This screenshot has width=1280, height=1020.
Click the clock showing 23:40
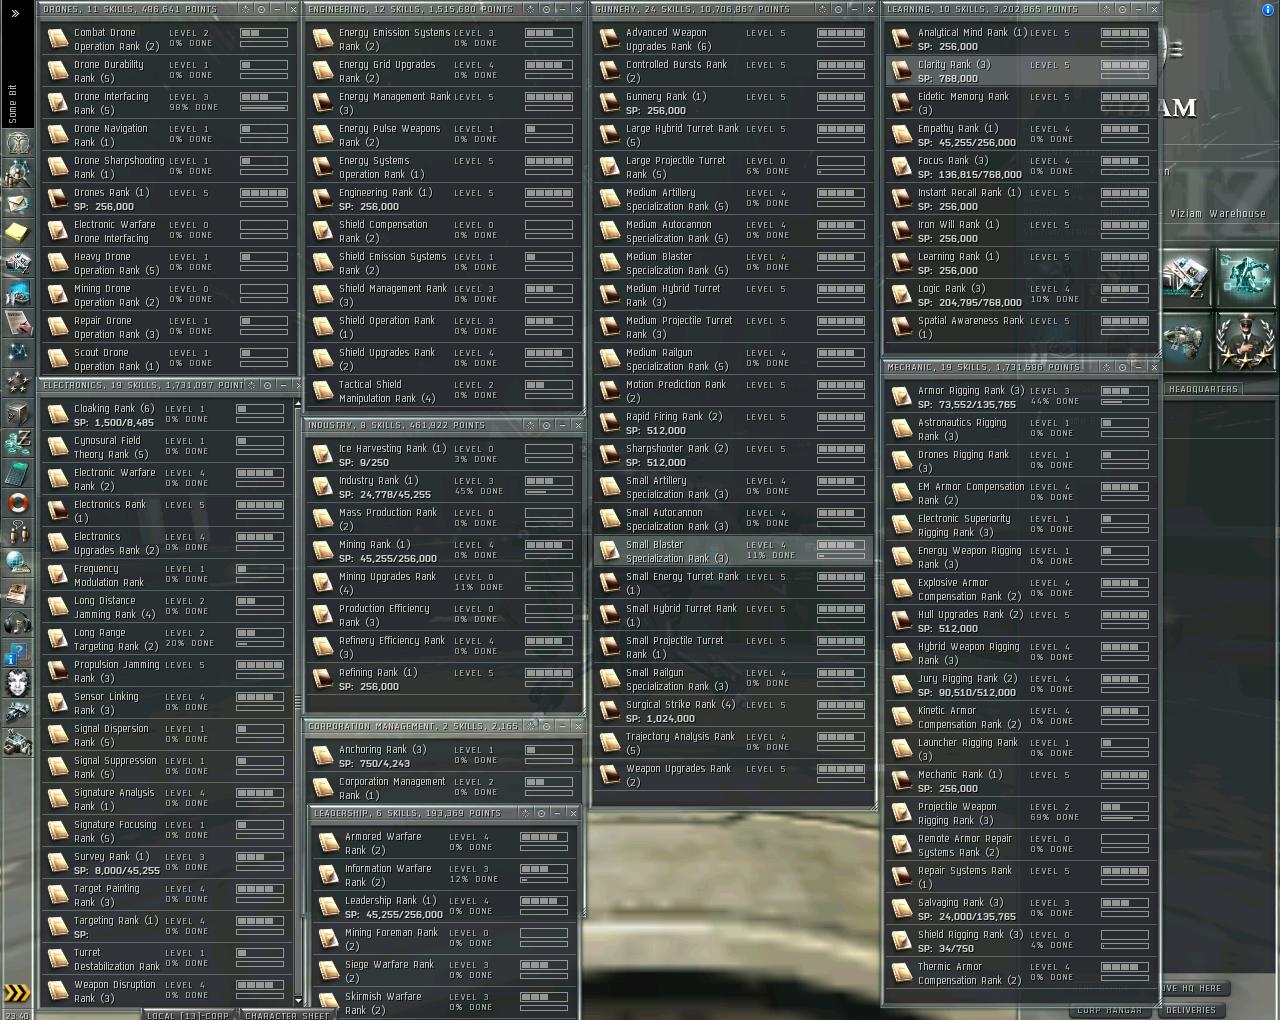17,1014
